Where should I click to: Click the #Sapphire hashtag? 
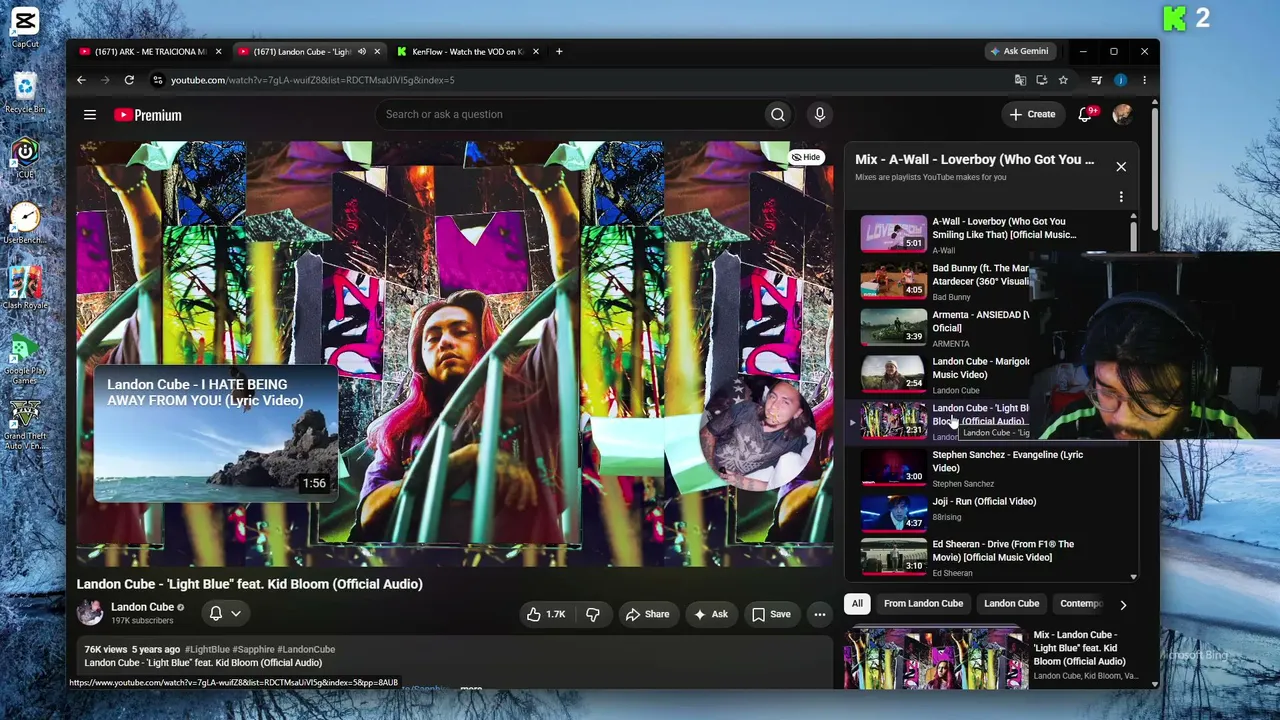coord(253,650)
